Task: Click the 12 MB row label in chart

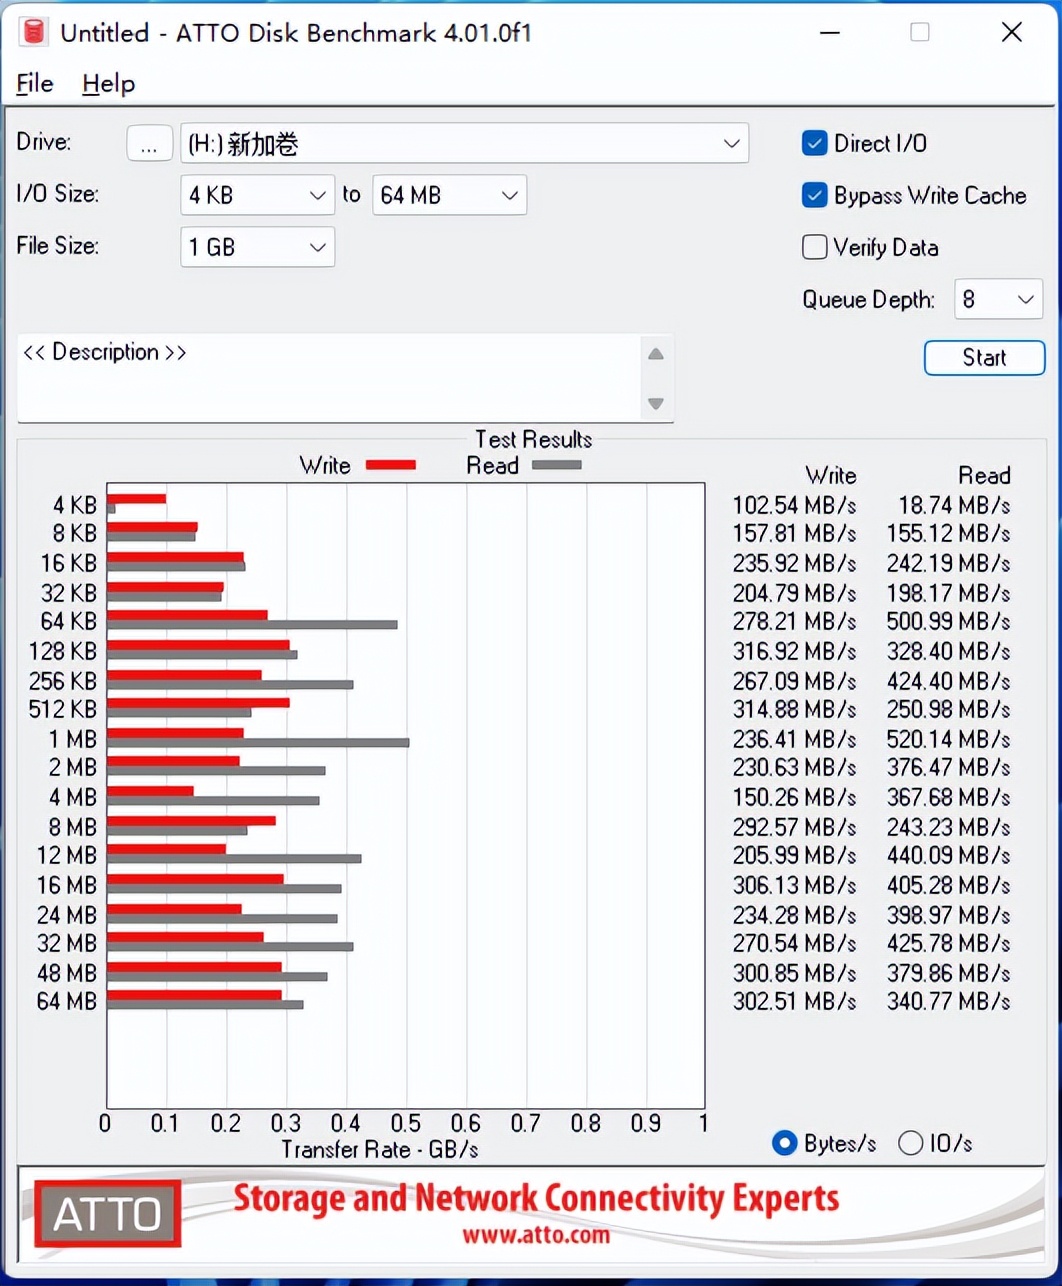Action: (67, 855)
